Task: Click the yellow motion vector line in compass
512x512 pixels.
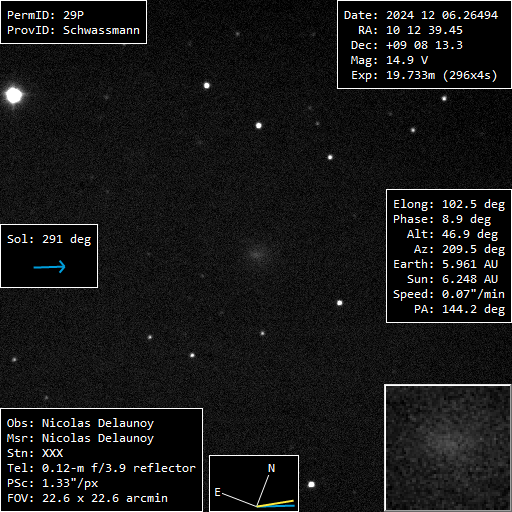Action: (275, 503)
